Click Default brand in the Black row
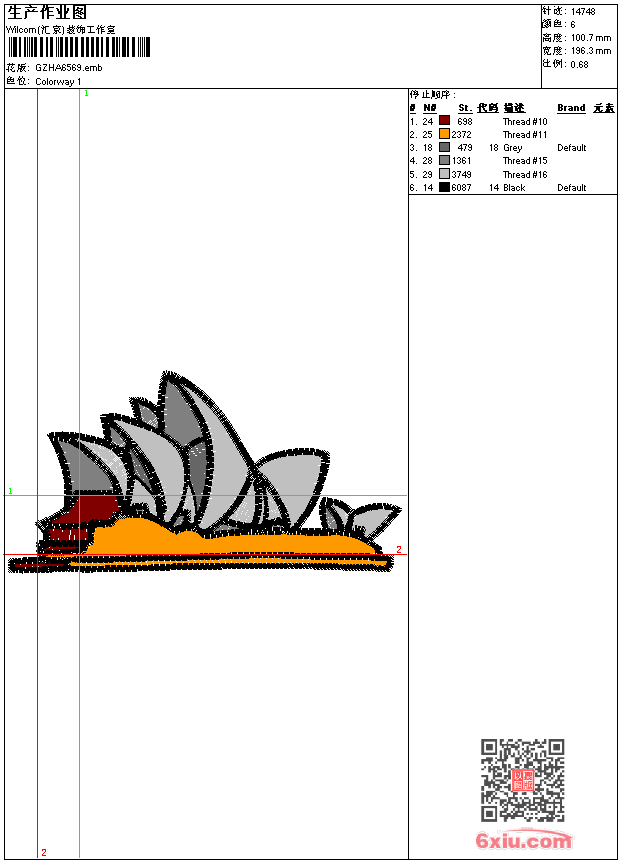The image size is (620, 860). 572,188
